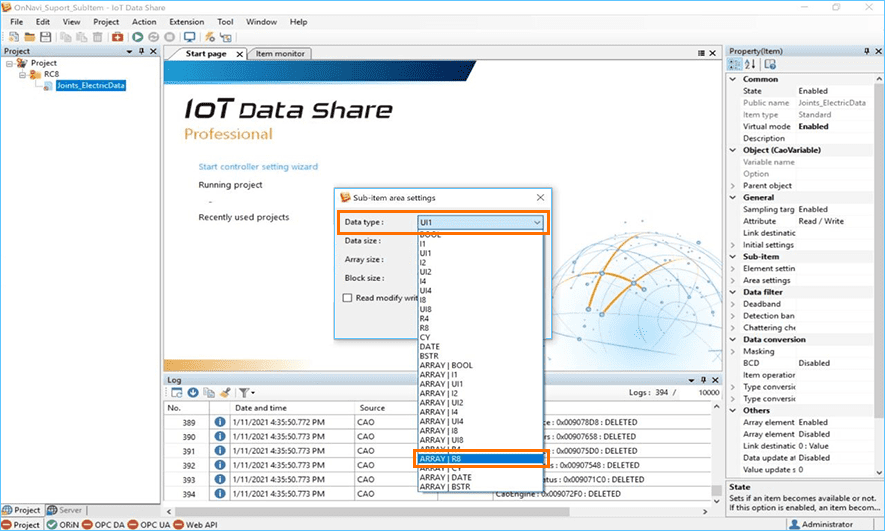Image resolution: width=885 pixels, height=531 pixels.
Task: Start the project with the green play icon
Action: pyautogui.click(x=137, y=37)
